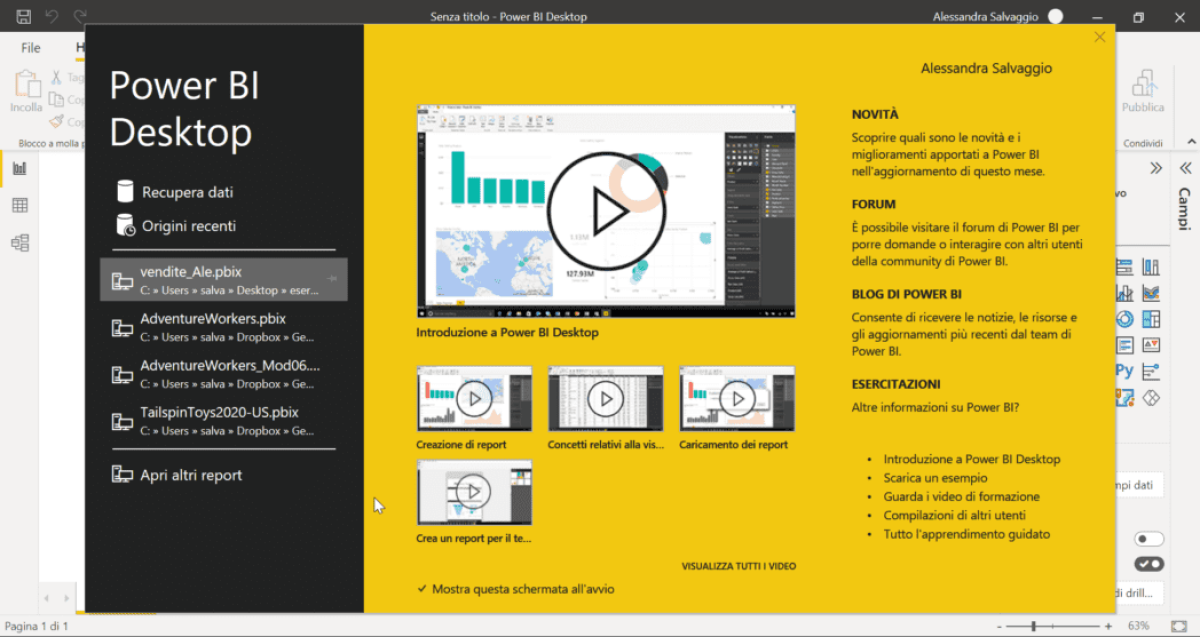
Task: Click the folder icon beside Apri altri report
Action: pyautogui.click(x=122, y=474)
